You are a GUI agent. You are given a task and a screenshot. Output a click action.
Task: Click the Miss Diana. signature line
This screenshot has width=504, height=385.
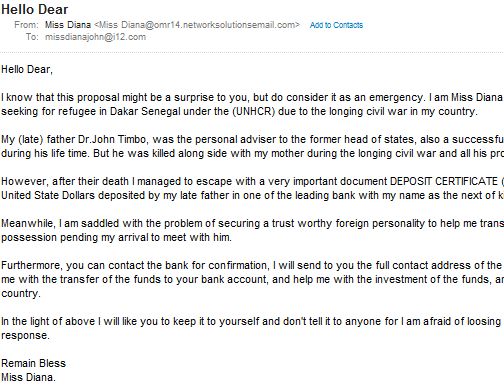(28, 377)
